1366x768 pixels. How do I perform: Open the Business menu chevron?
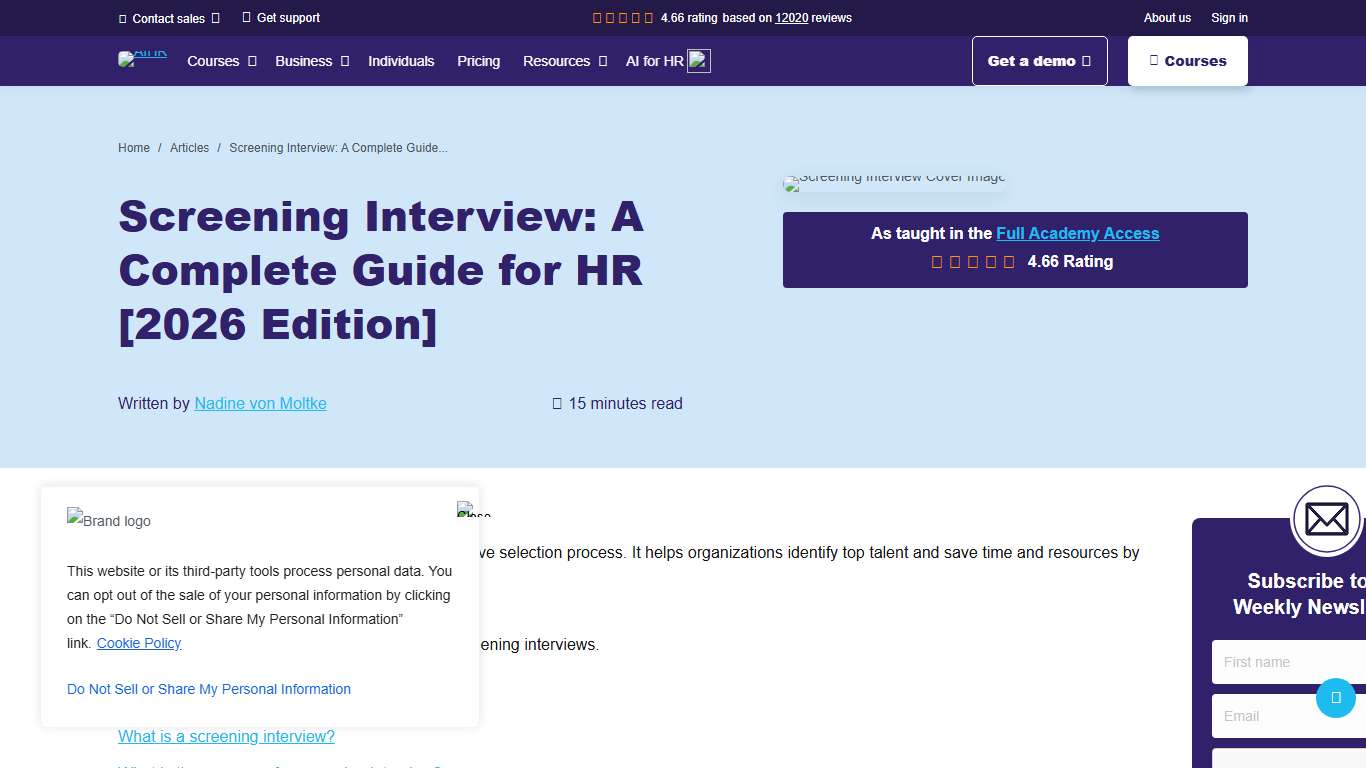[x=344, y=61]
